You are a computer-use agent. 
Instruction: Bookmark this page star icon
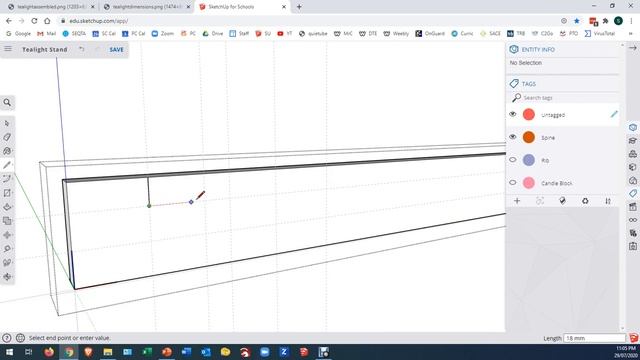pyautogui.click(x=577, y=21)
